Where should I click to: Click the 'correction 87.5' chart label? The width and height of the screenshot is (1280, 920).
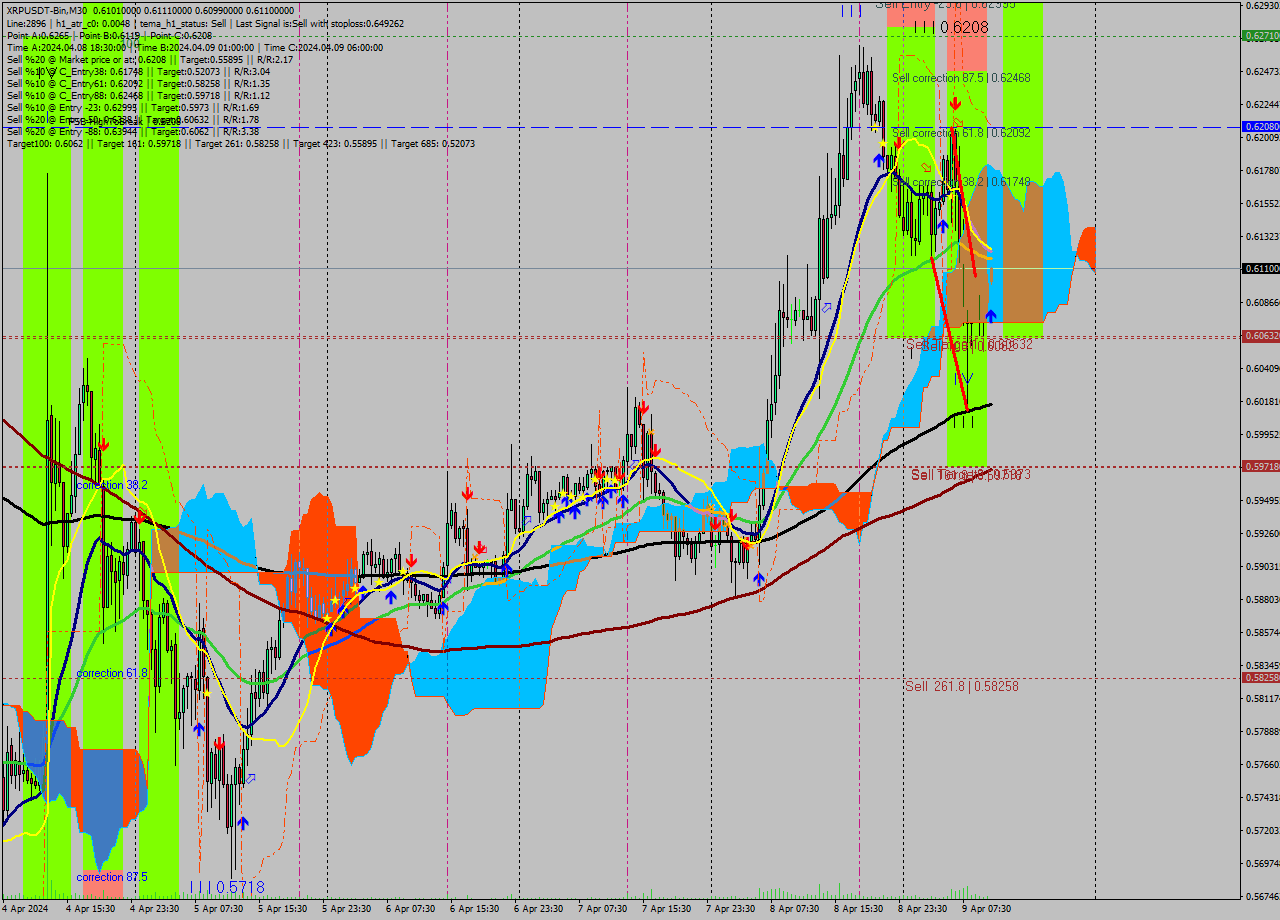click(x=112, y=877)
